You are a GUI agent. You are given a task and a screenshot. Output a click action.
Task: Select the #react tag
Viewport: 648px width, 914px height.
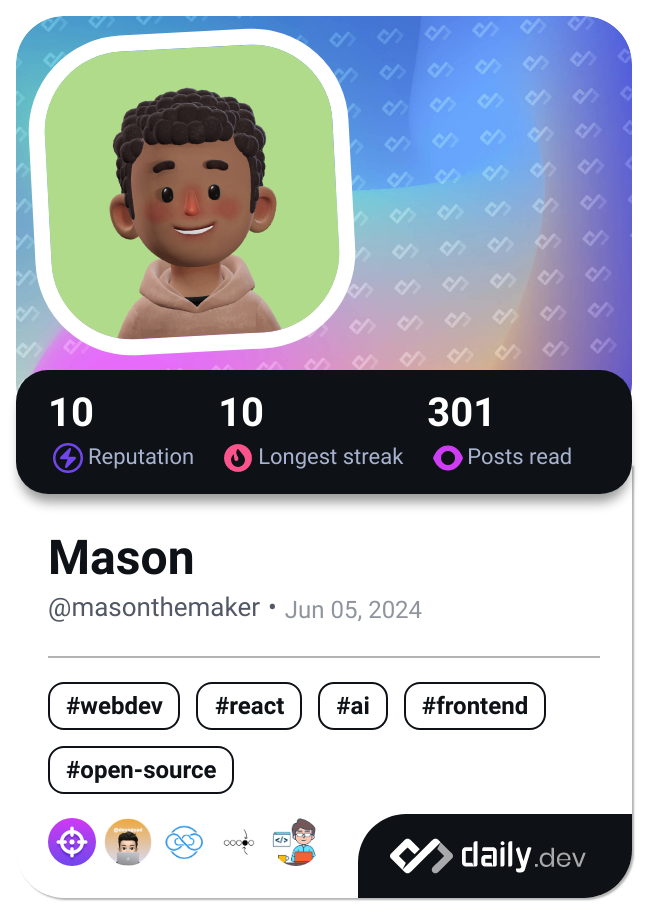249,706
